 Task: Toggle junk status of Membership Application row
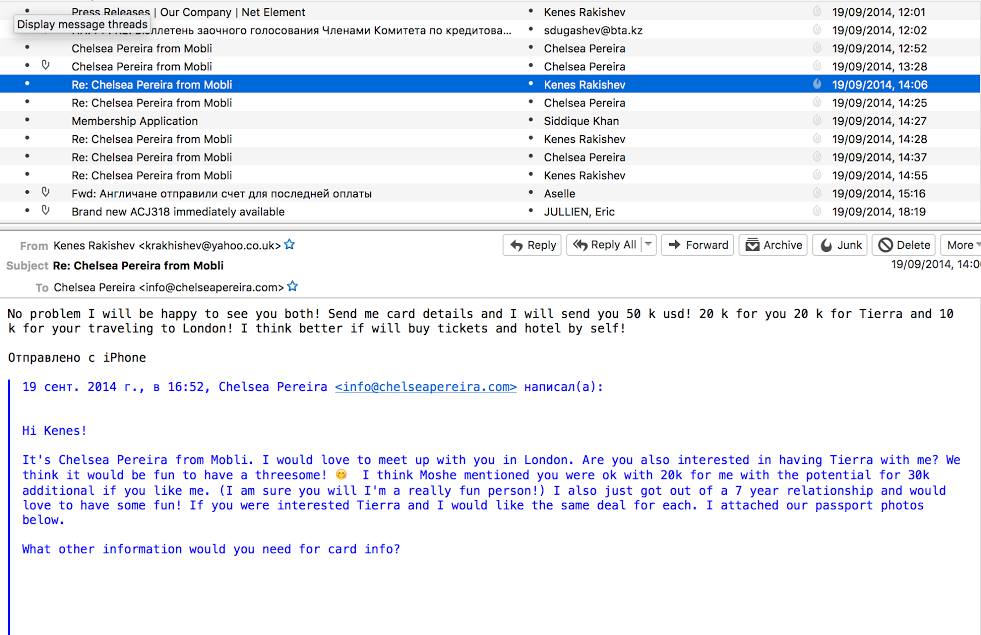(817, 121)
